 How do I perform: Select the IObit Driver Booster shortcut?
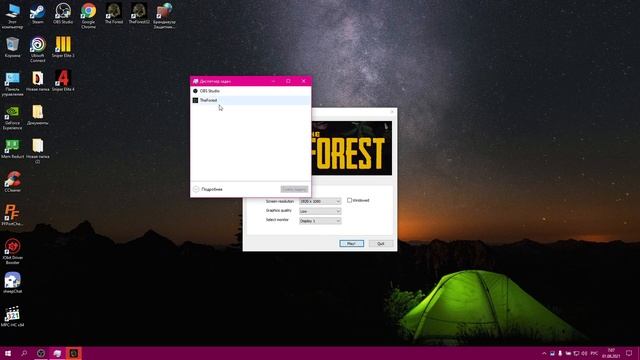pyautogui.click(x=12, y=252)
